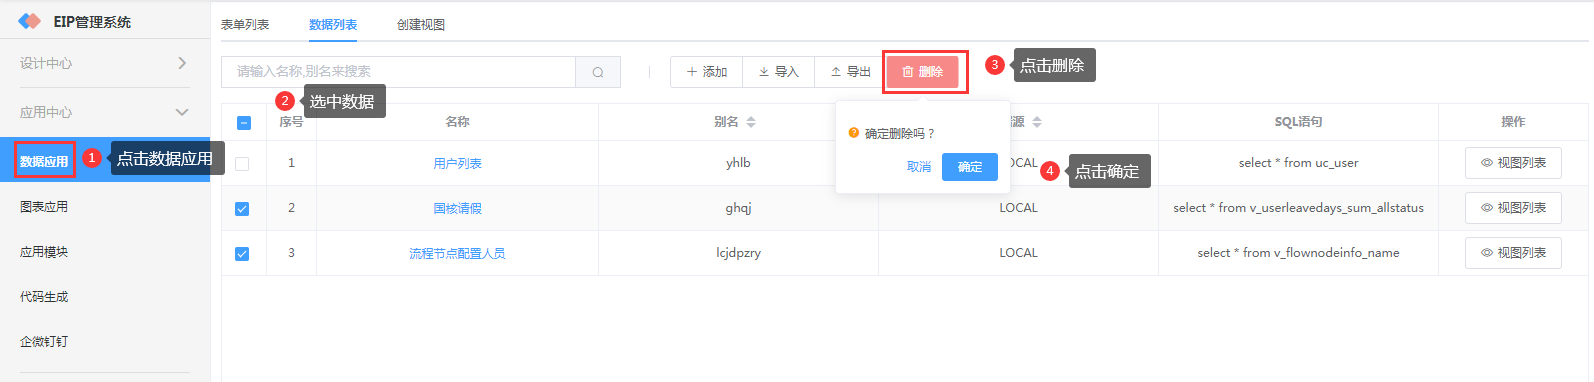The width and height of the screenshot is (1594, 382).
Task: Open 图表应用 in the sidebar
Action: 105,207
